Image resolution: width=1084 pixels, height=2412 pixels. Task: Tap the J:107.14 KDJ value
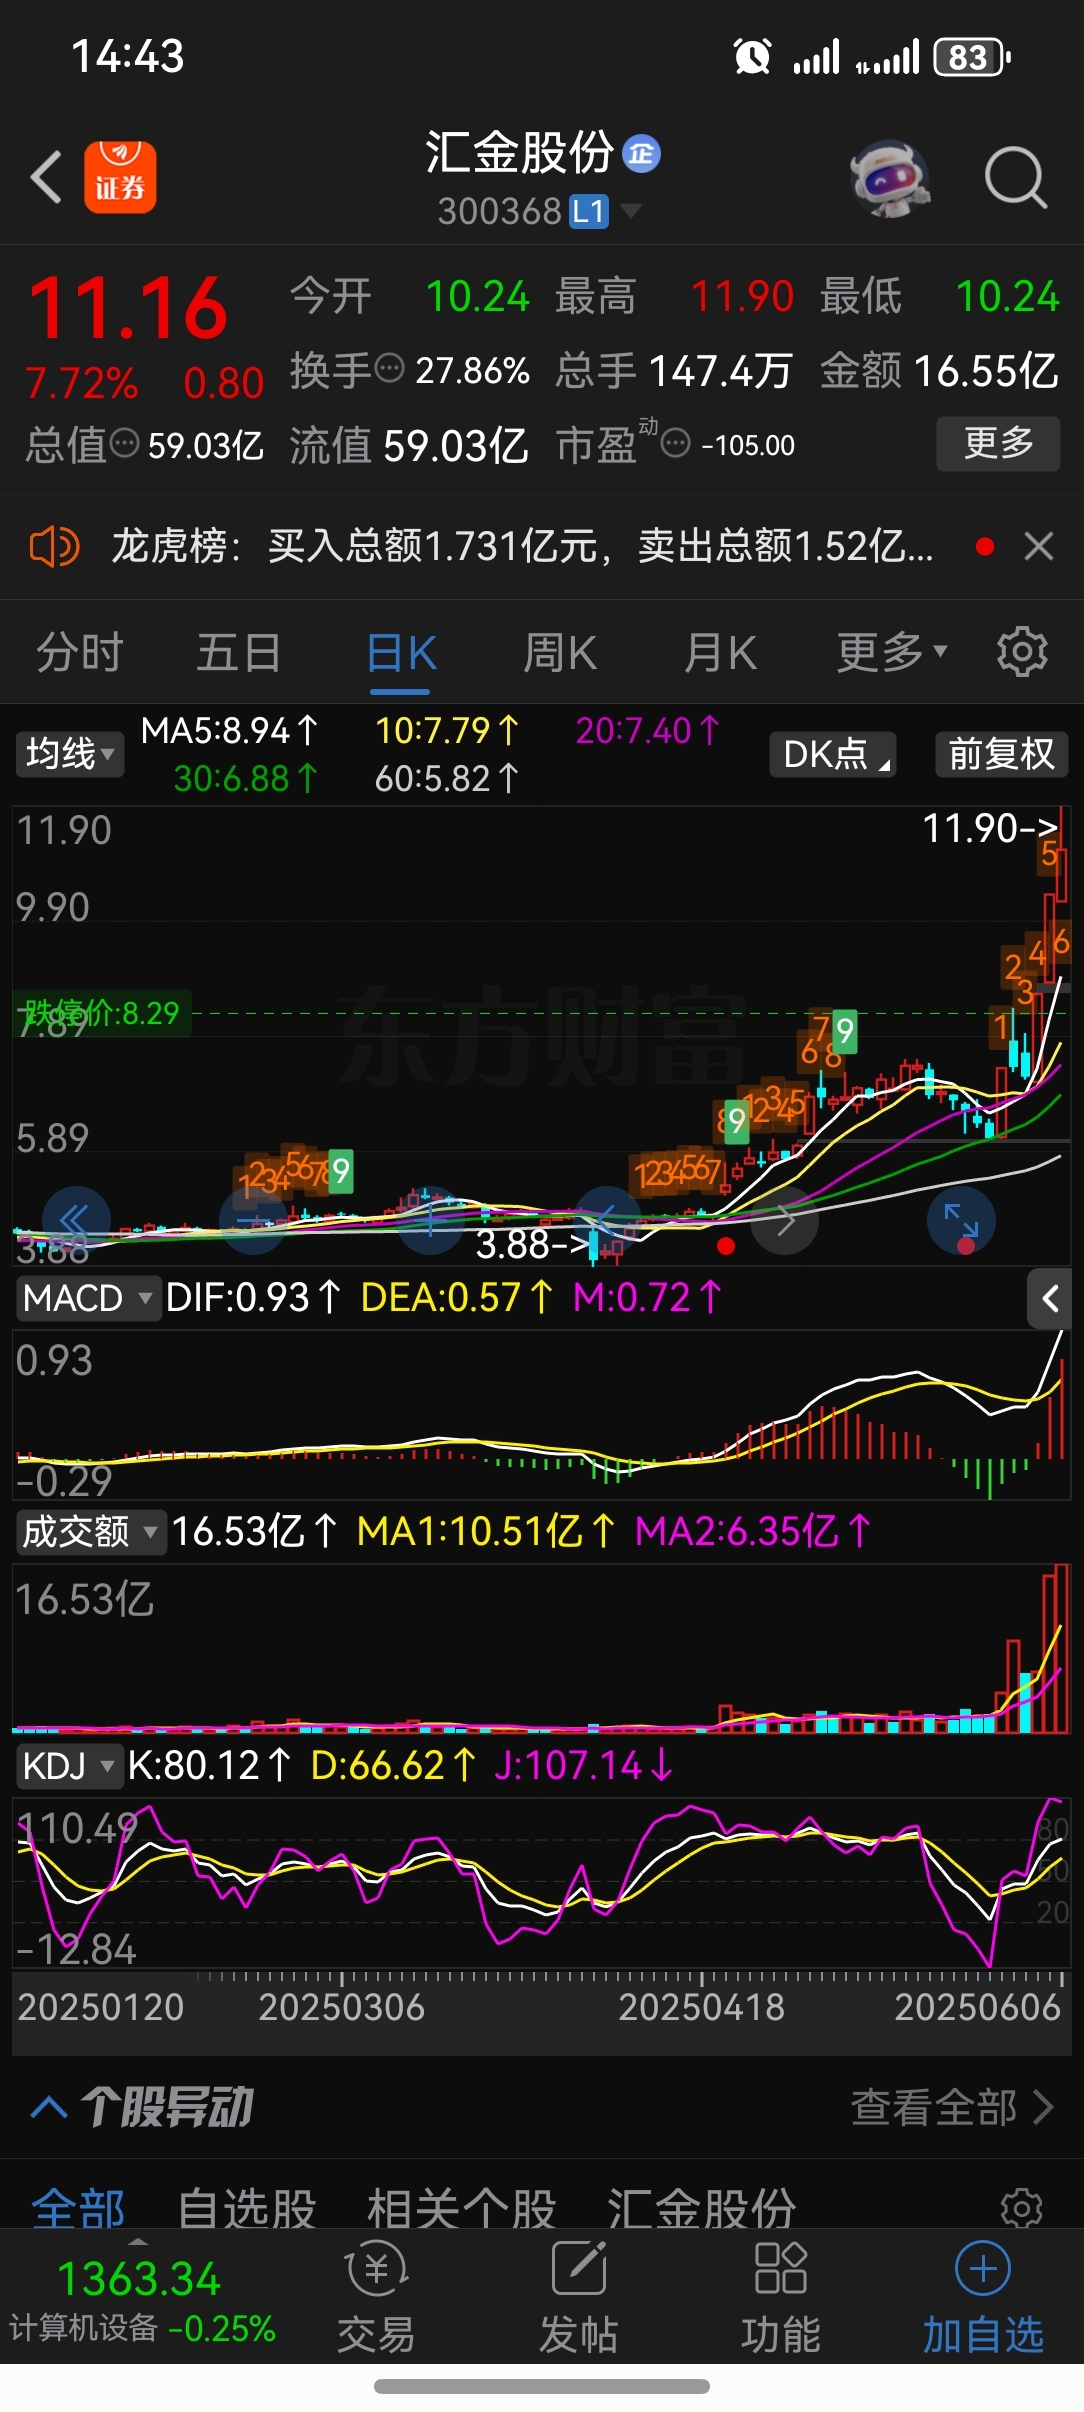pos(583,1765)
